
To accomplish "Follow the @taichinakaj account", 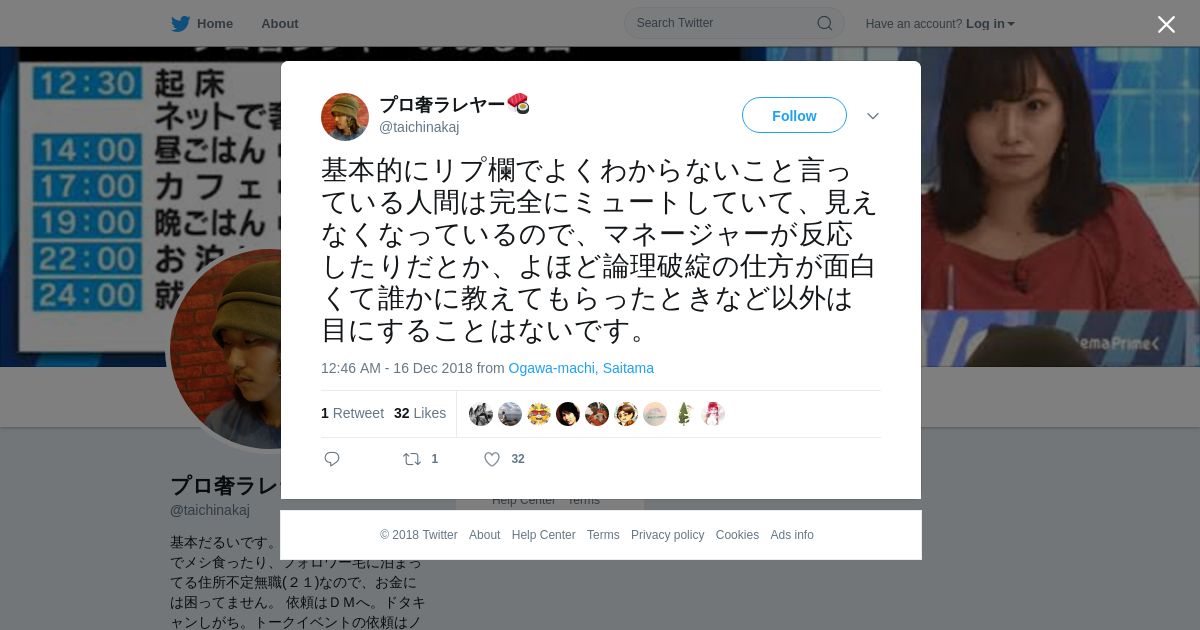I will 794,115.
